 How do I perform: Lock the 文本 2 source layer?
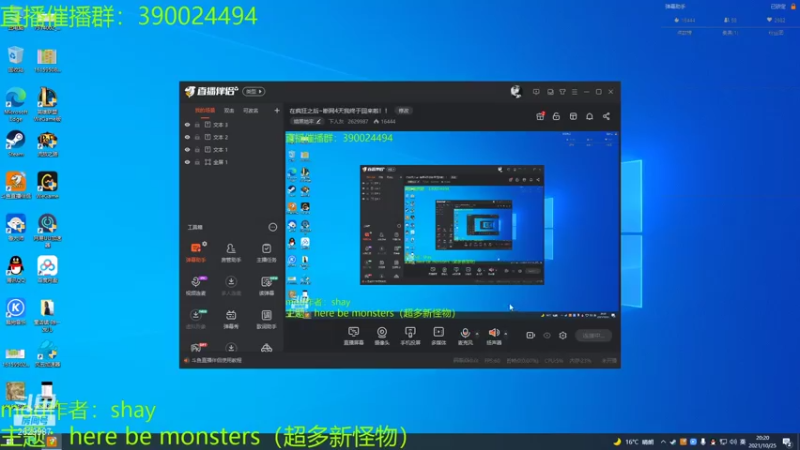197,137
